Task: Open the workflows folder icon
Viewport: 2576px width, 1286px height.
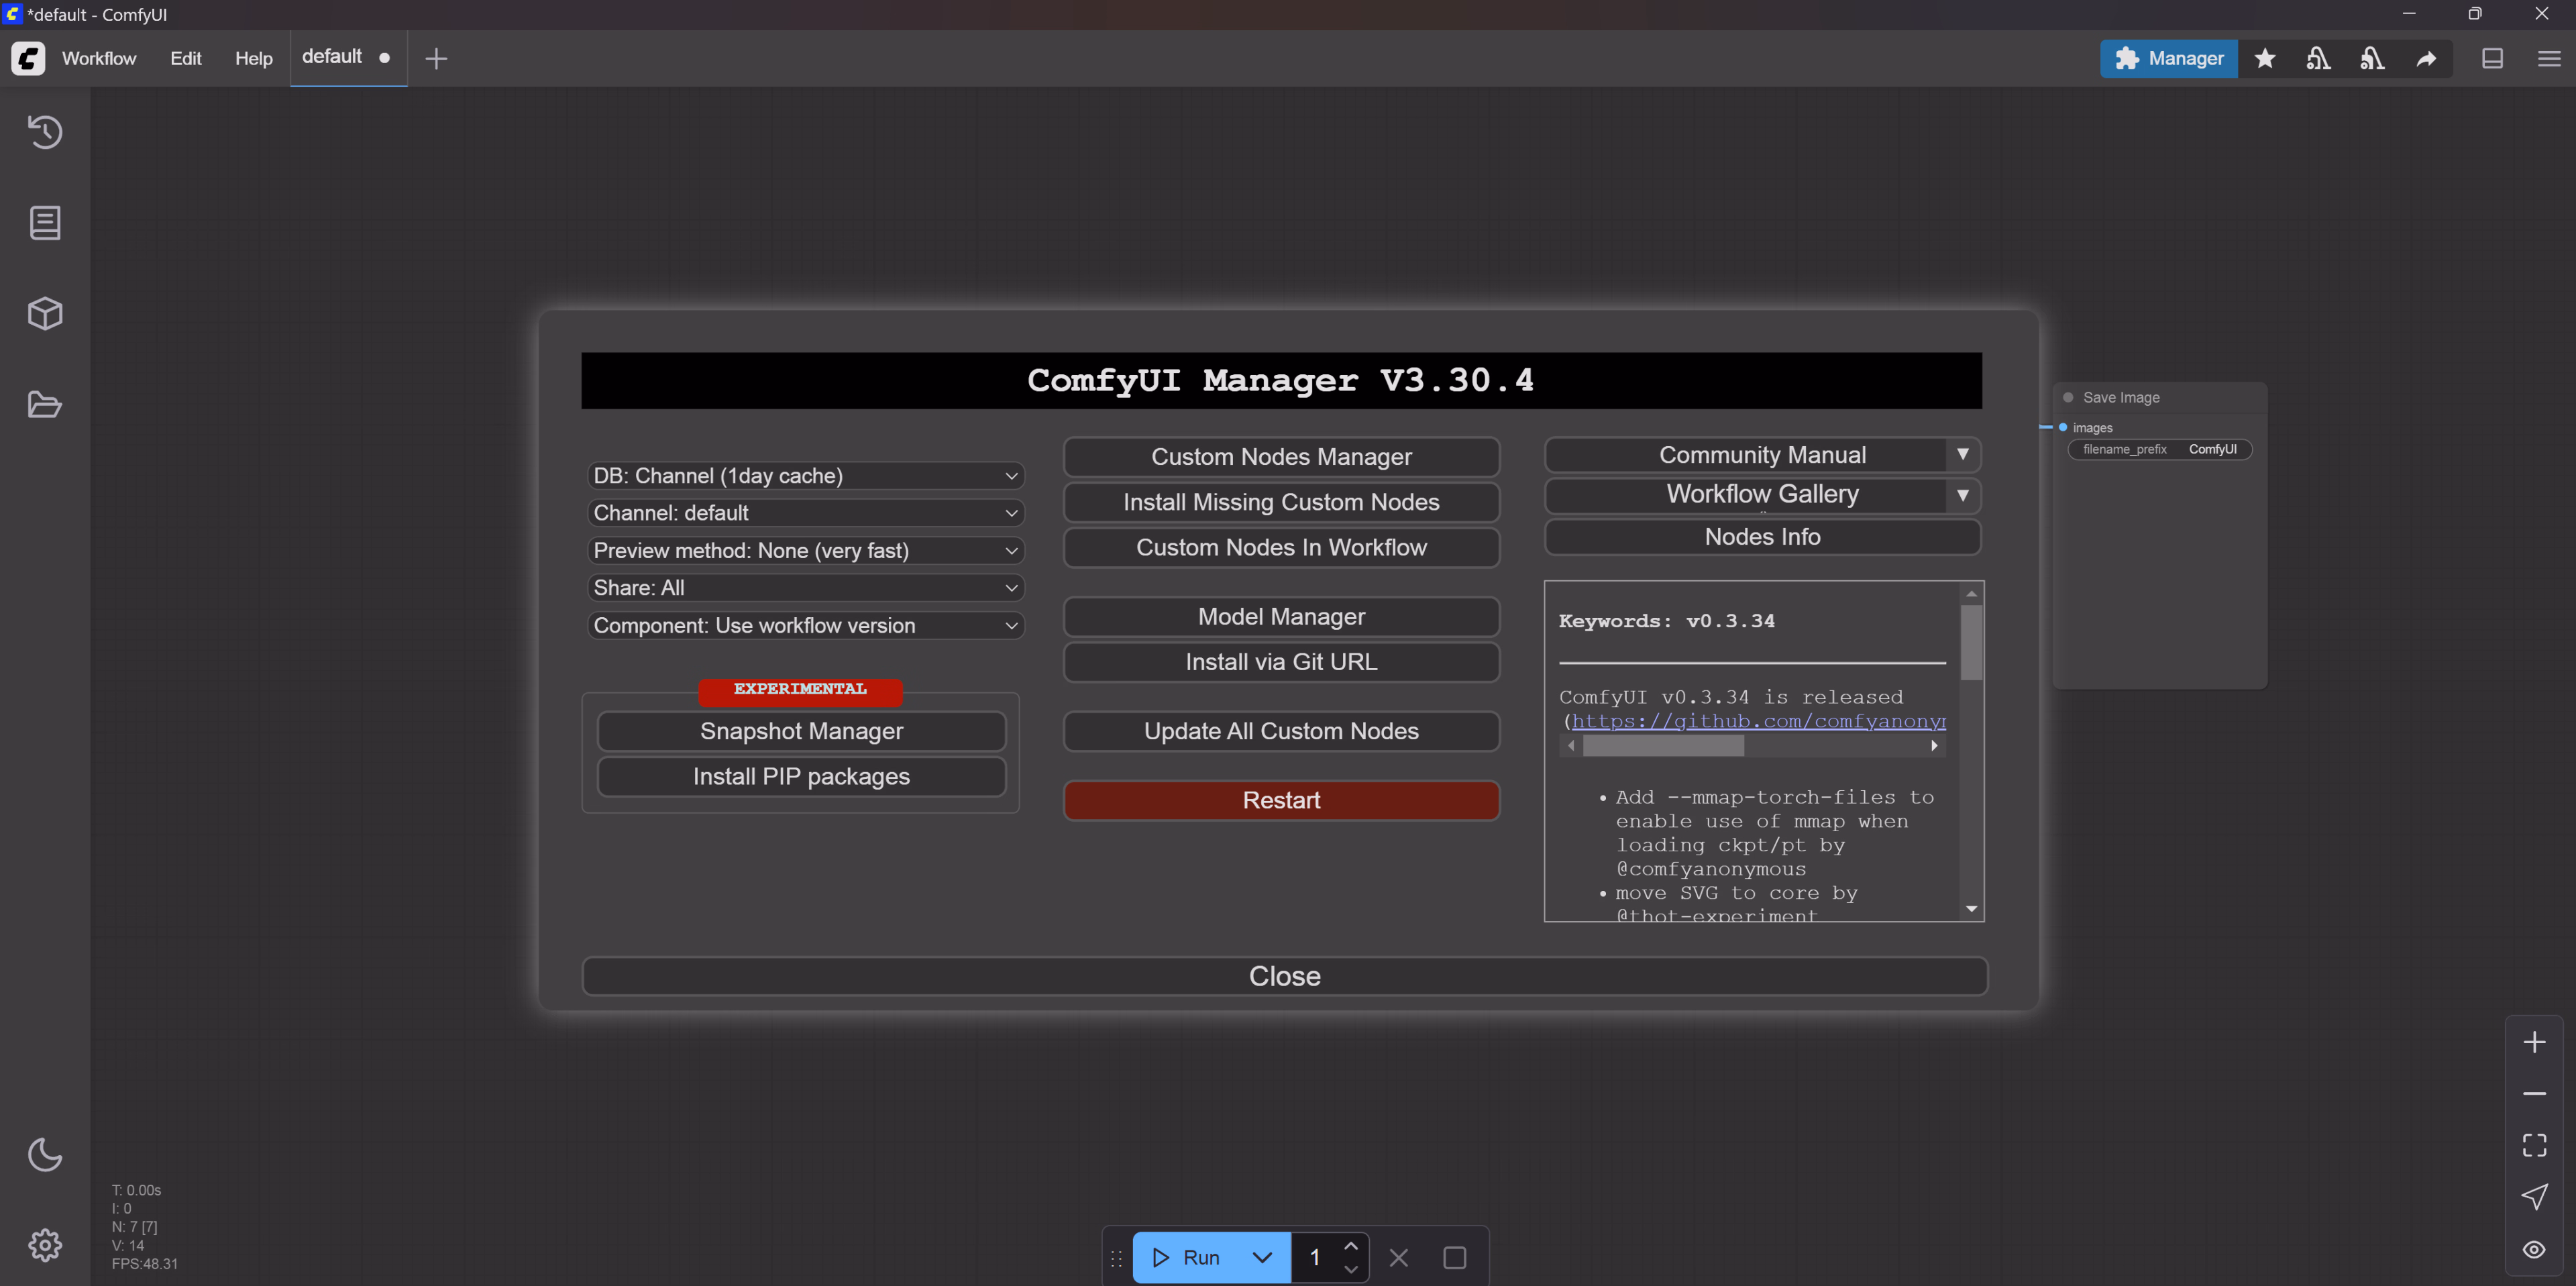Action: point(45,404)
